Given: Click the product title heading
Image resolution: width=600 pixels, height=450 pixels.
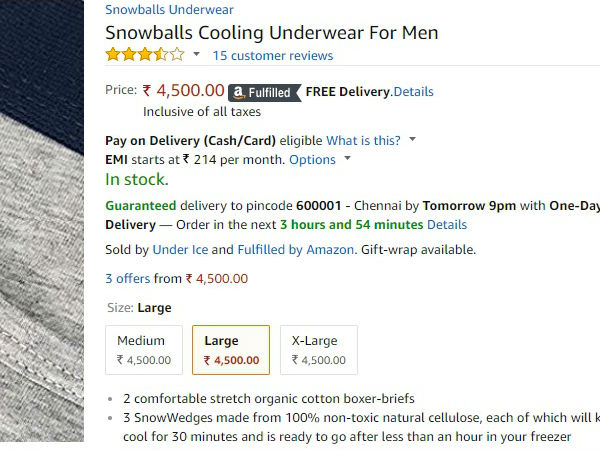Looking at the screenshot, I should coord(271,33).
